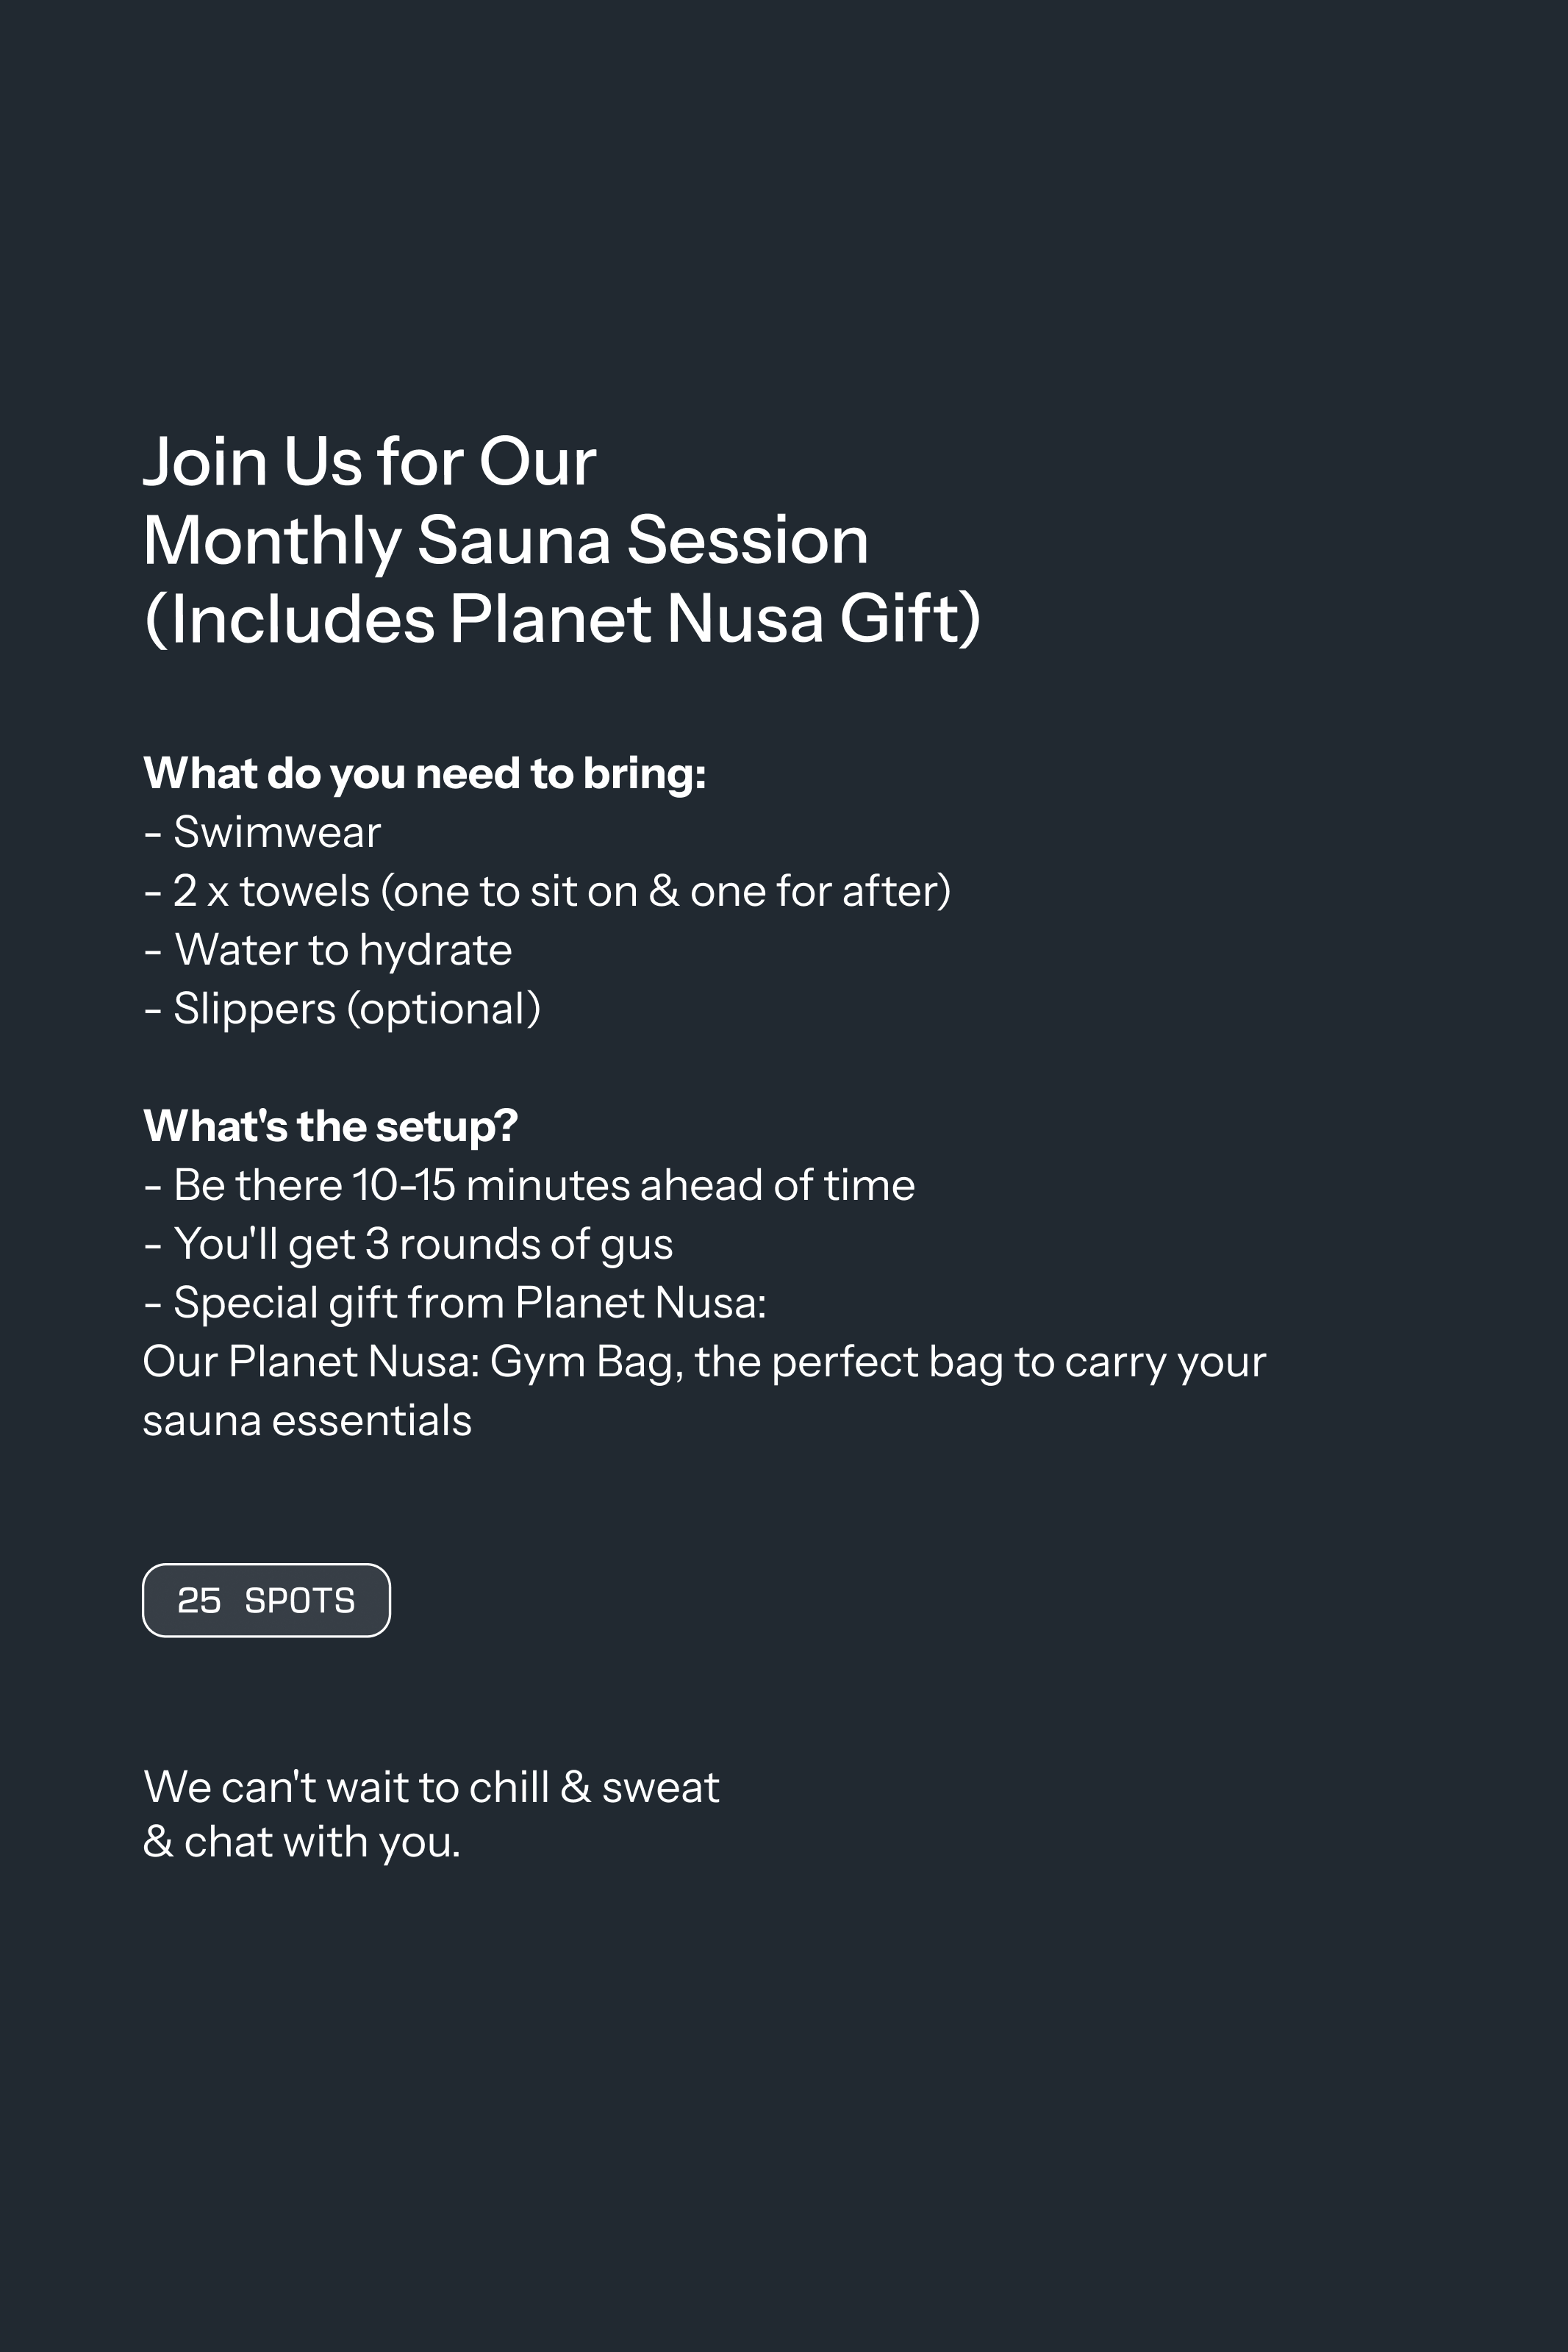Image resolution: width=1568 pixels, height=2352 pixels.
Task: Click the "Water to hydrate" line
Action: (327, 950)
